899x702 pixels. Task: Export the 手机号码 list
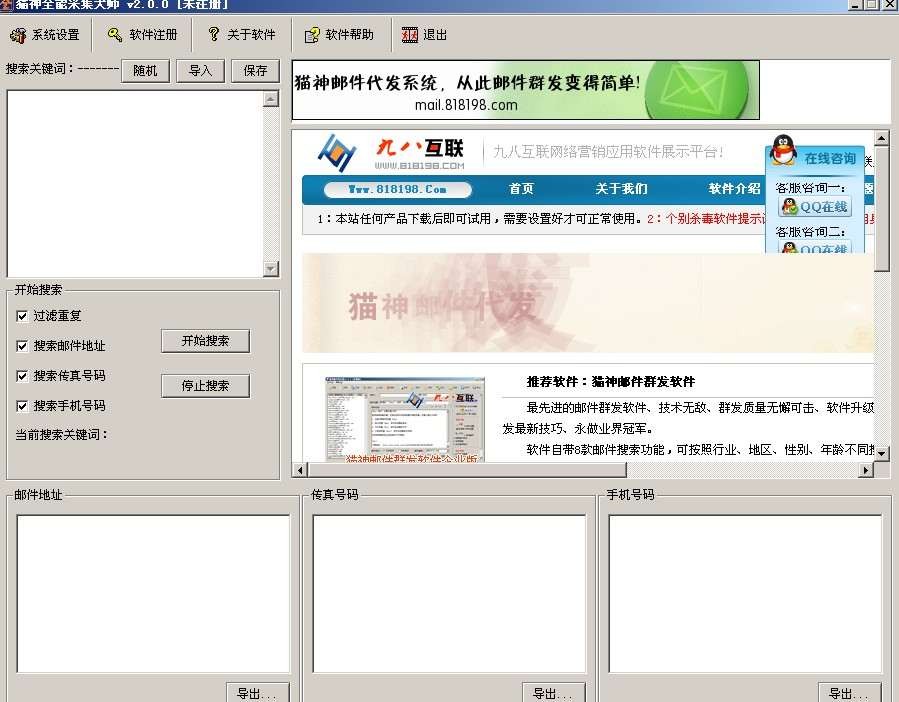pos(849,693)
